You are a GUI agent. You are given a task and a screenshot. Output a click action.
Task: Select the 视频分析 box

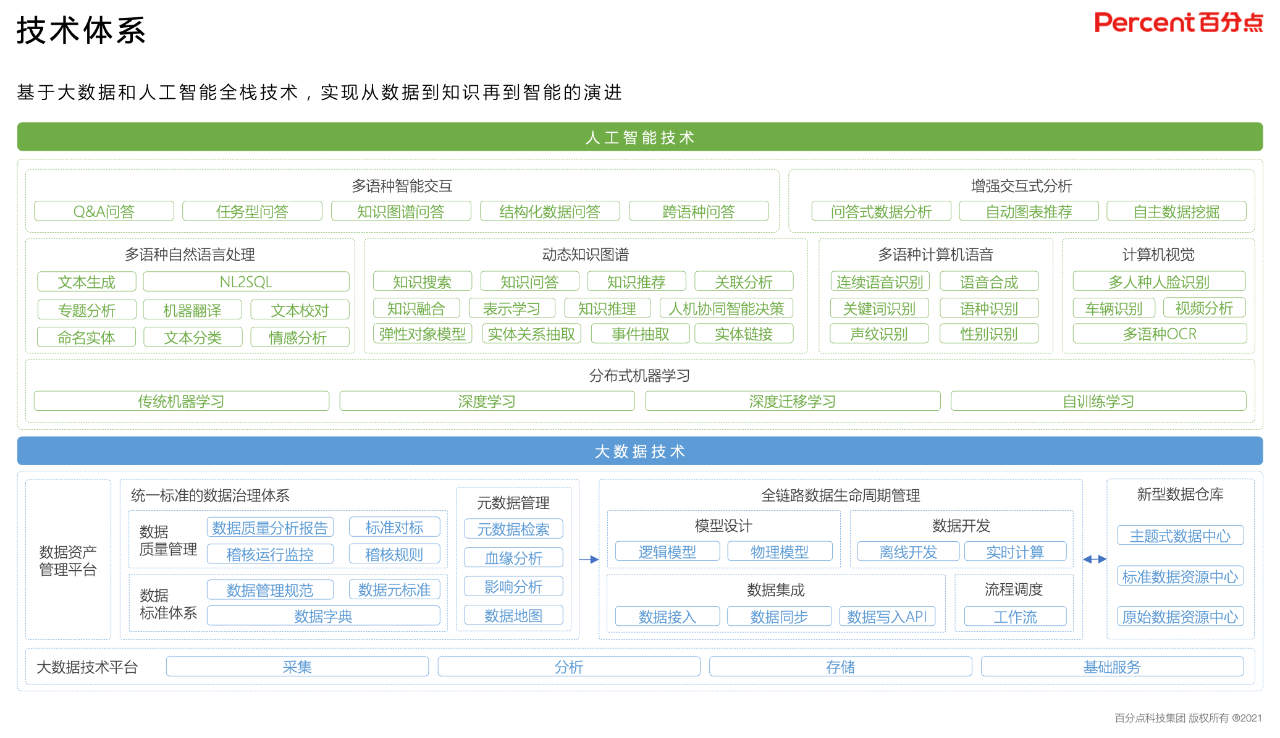(x=1204, y=308)
